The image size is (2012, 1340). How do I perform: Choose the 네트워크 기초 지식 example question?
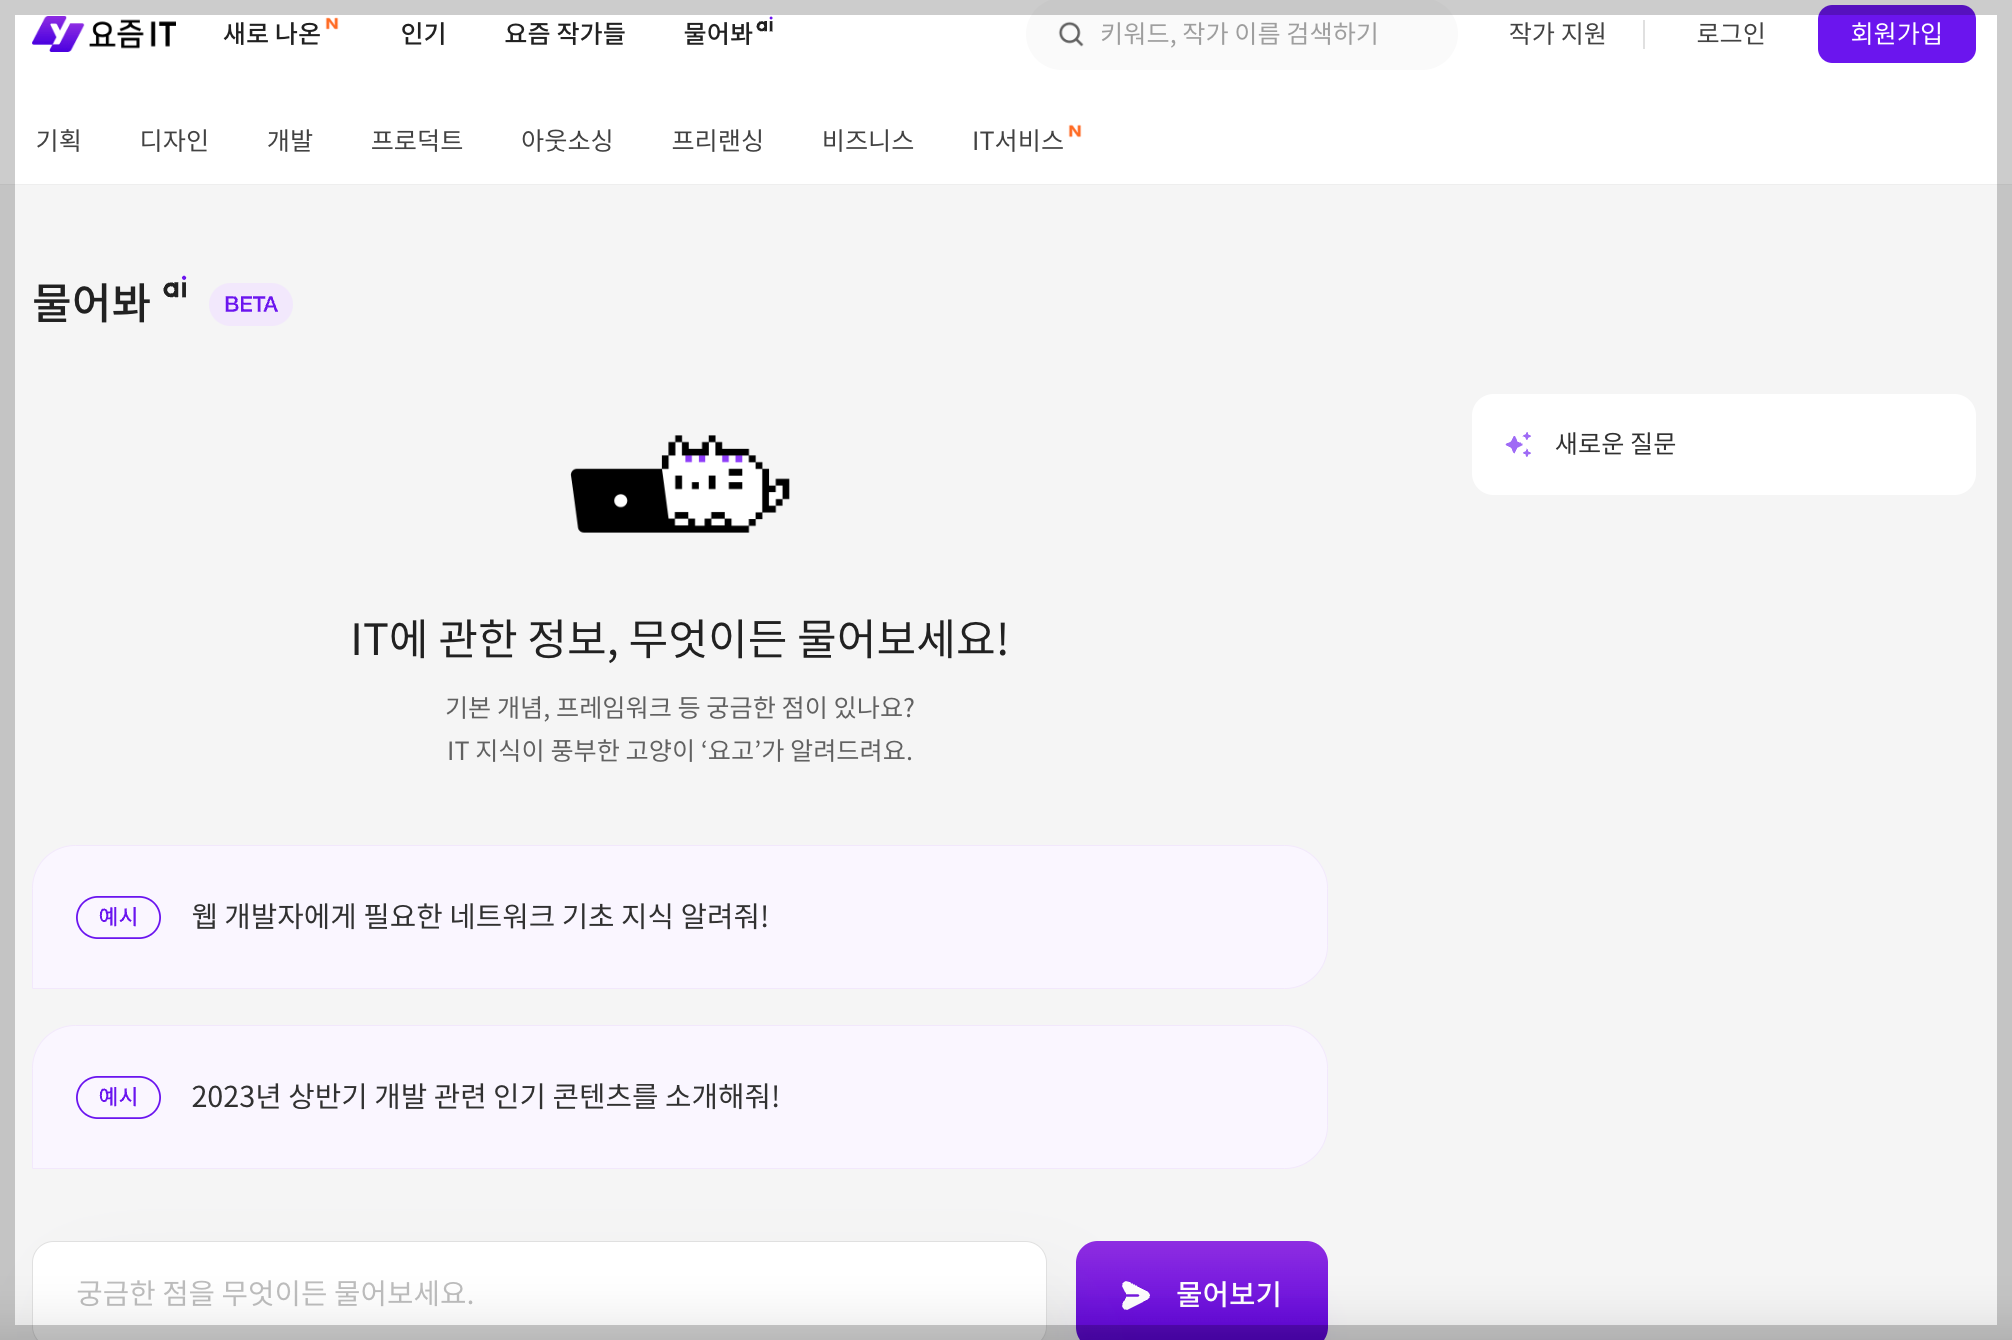tap(480, 916)
